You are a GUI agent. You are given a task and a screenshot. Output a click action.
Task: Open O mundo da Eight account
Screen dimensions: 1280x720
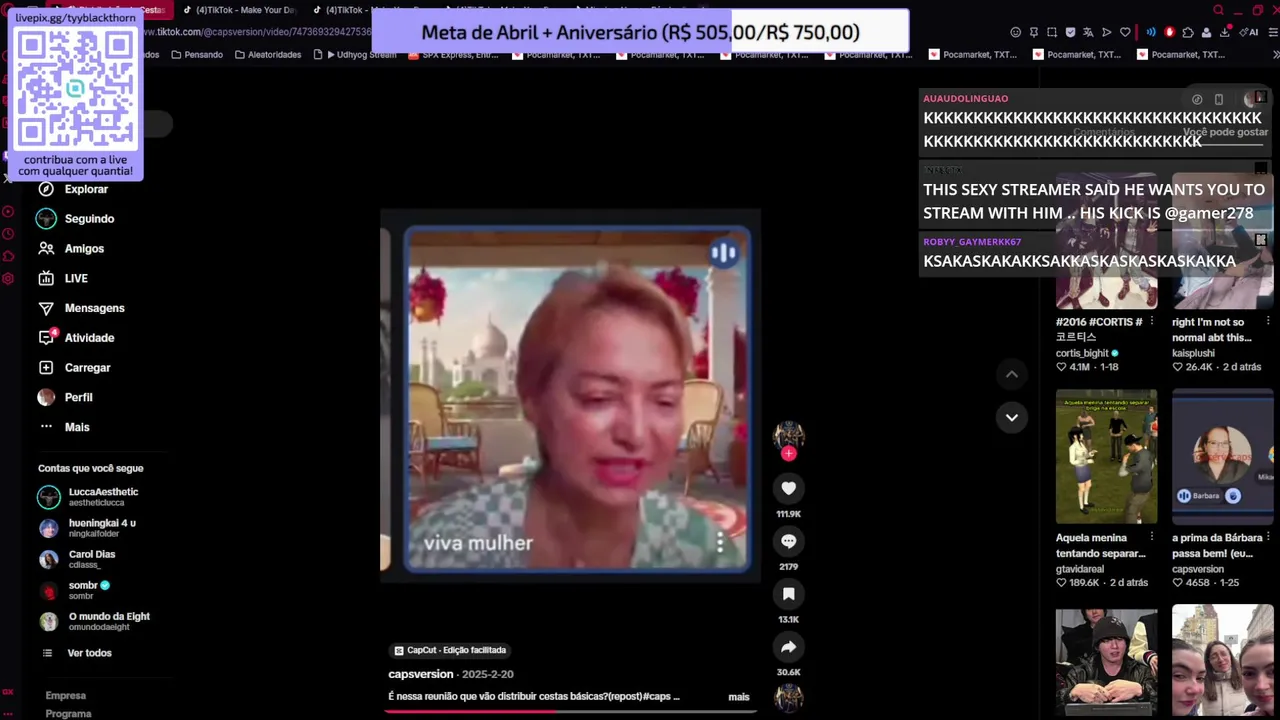point(95,621)
